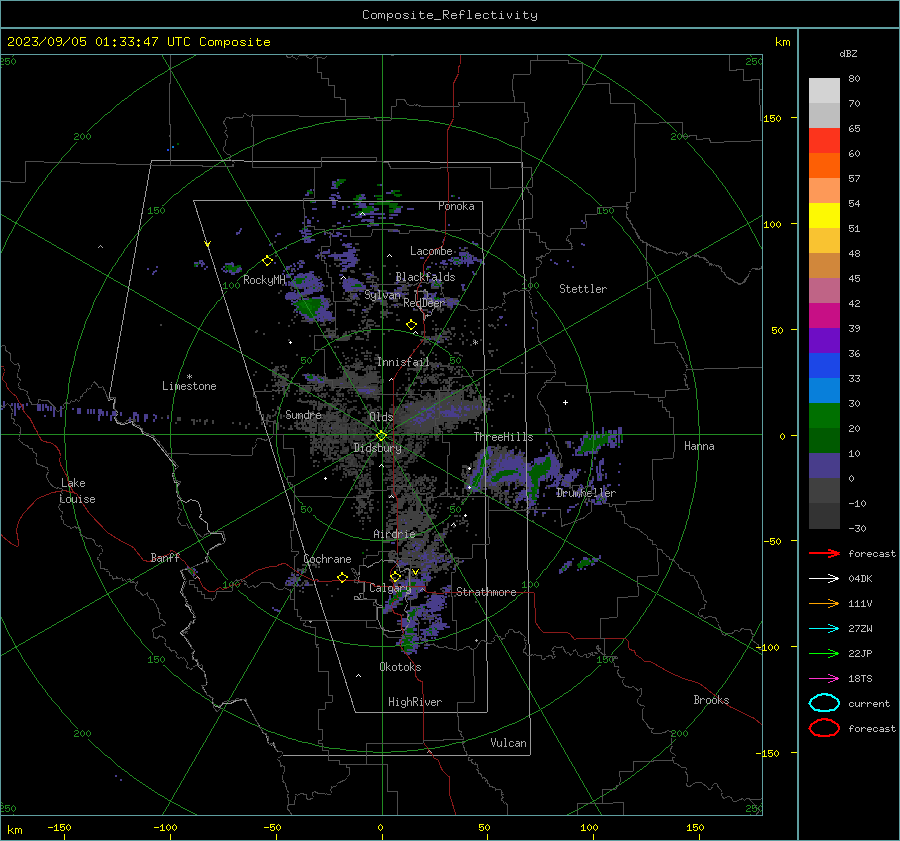The height and width of the screenshot is (841, 900).
Task: Select the bright yellow 51-54 dBZ swatch
Action: (824, 215)
